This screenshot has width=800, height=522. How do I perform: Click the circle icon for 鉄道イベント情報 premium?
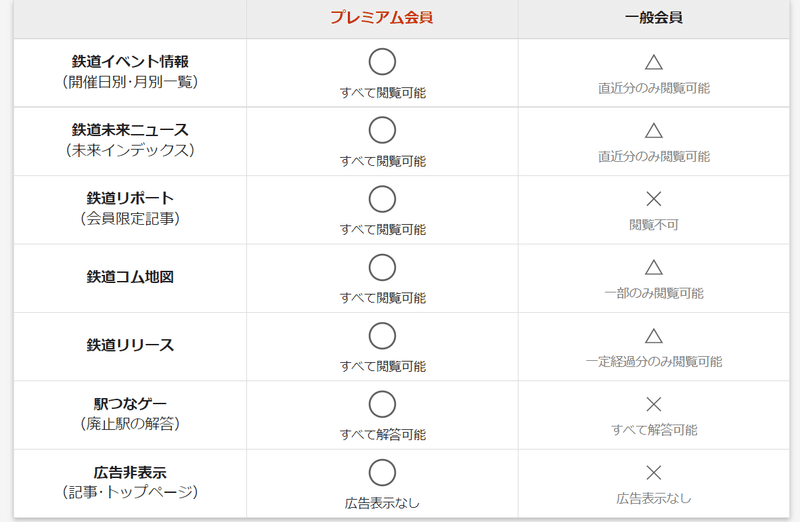[382, 62]
